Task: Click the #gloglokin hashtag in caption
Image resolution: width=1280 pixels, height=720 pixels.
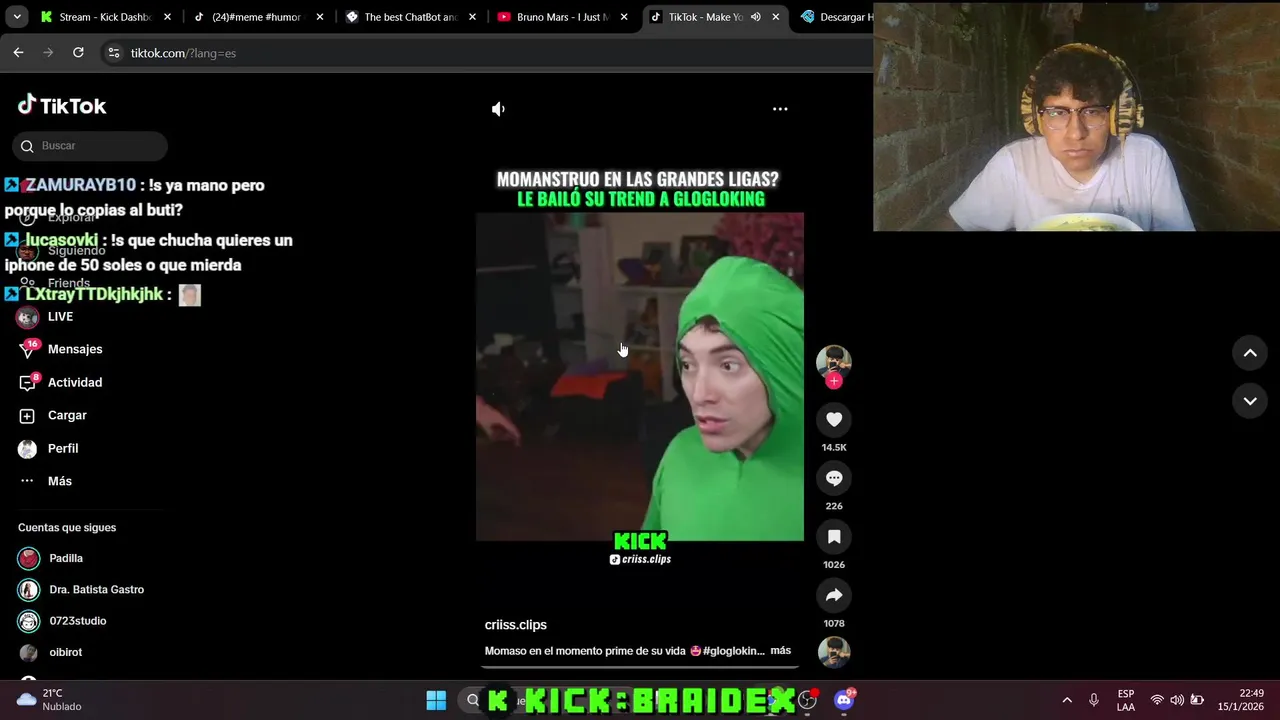Action: click(x=734, y=651)
